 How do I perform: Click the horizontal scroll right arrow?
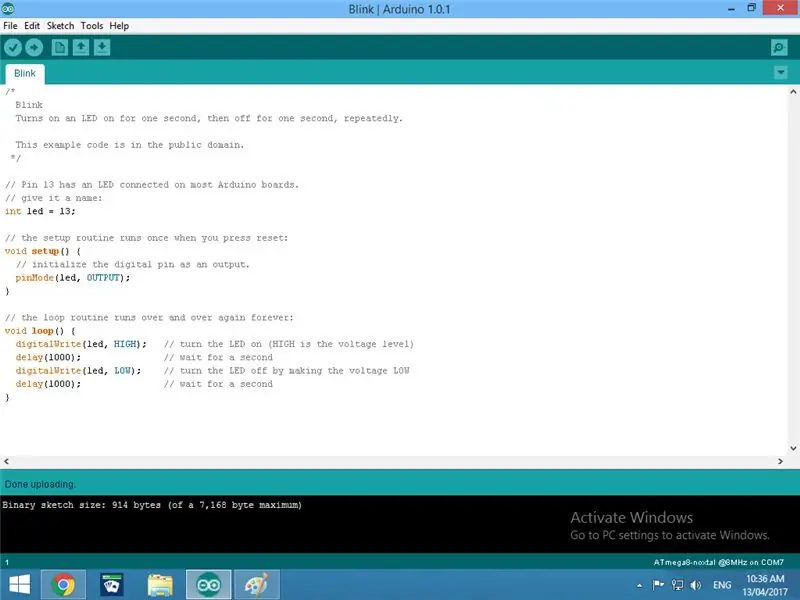click(x=780, y=461)
